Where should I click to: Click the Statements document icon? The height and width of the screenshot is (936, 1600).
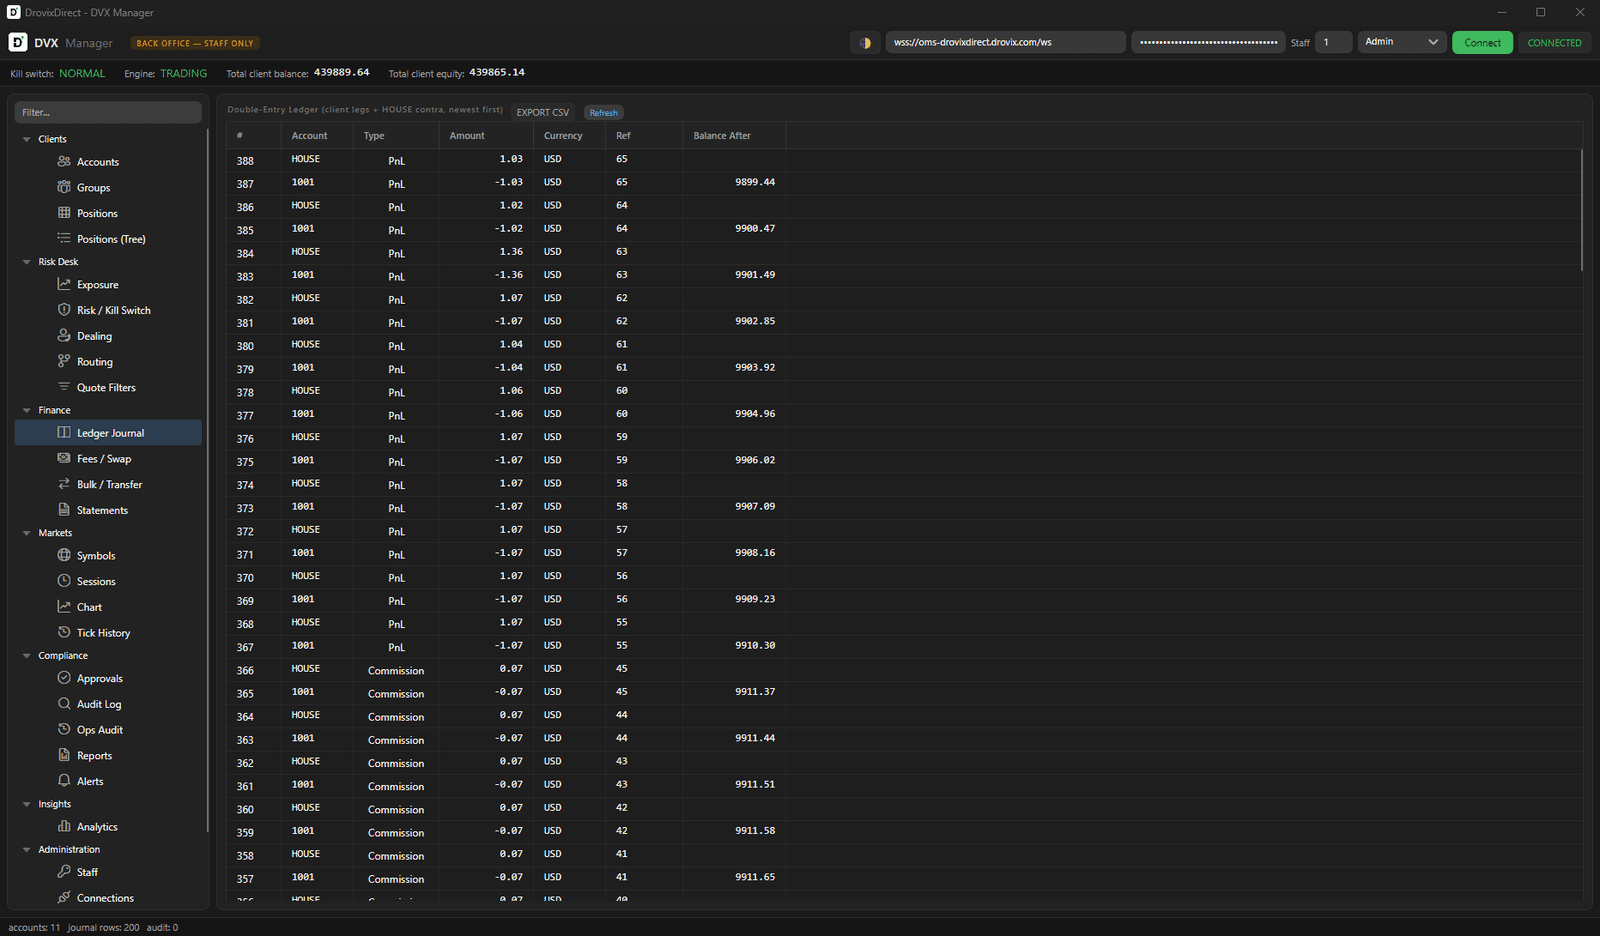[x=64, y=510]
